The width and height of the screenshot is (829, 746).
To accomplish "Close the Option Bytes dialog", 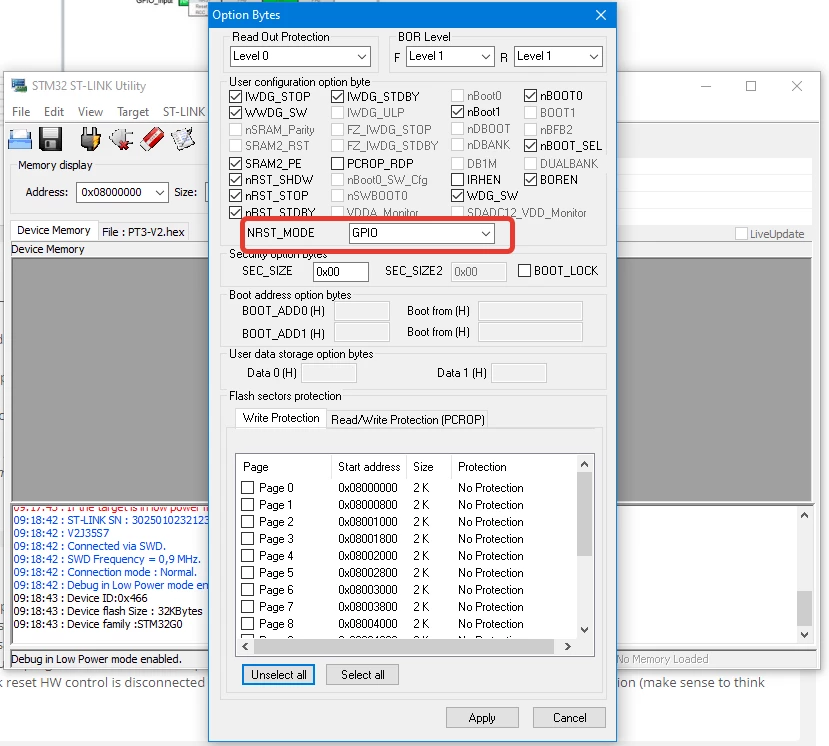I will point(601,15).
